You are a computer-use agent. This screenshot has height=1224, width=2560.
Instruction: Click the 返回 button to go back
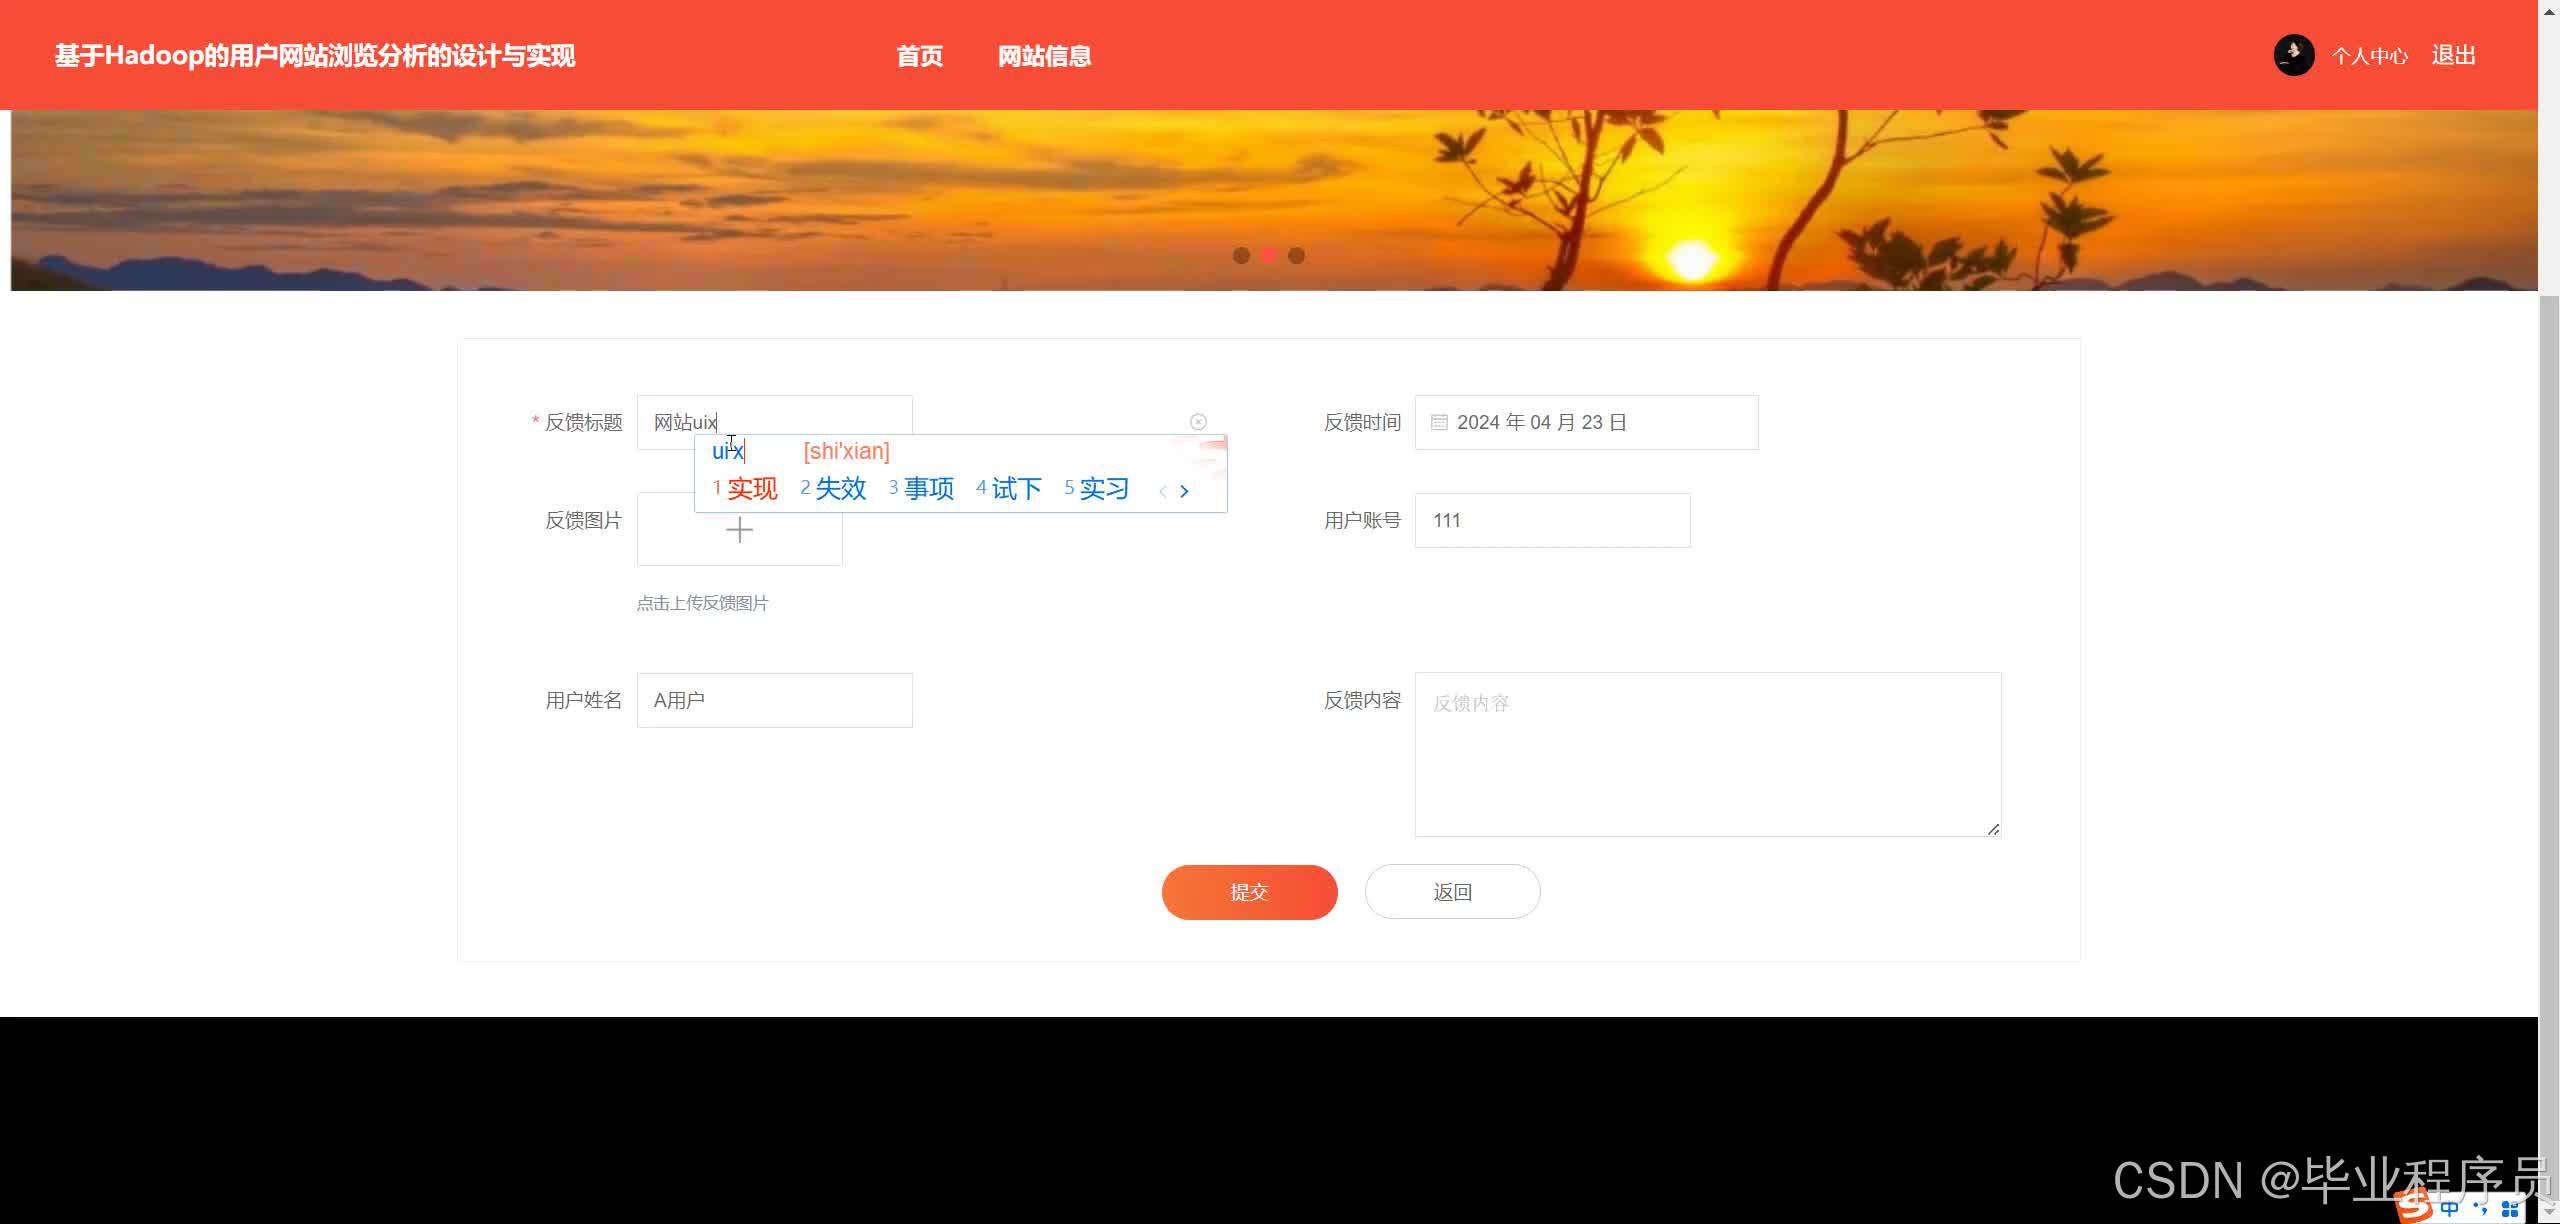tap(1452, 891)
